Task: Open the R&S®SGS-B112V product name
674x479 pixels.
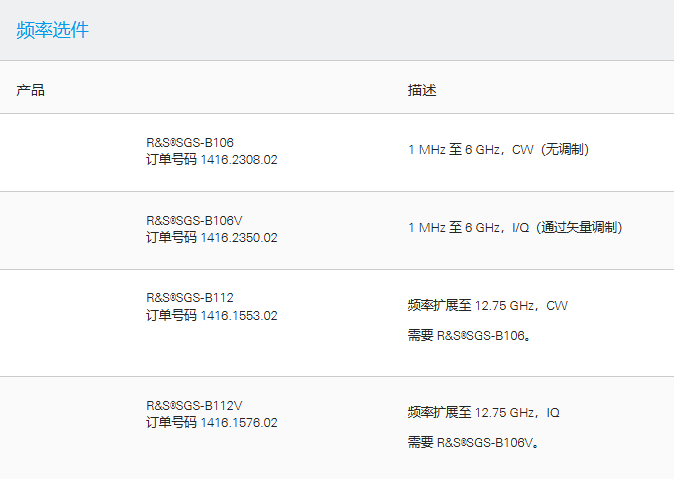Action: (194, 405)
